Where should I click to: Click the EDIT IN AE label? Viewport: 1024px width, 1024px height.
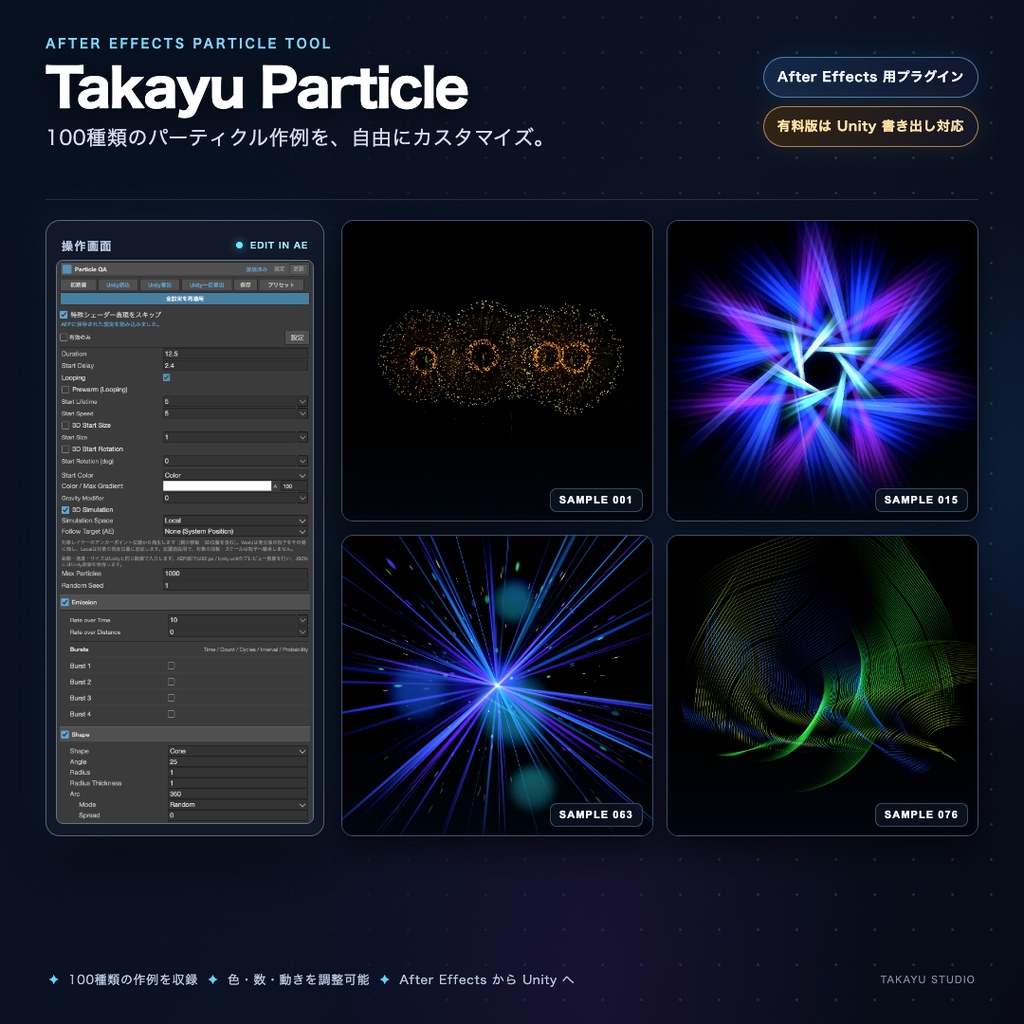tap(279, 246)
